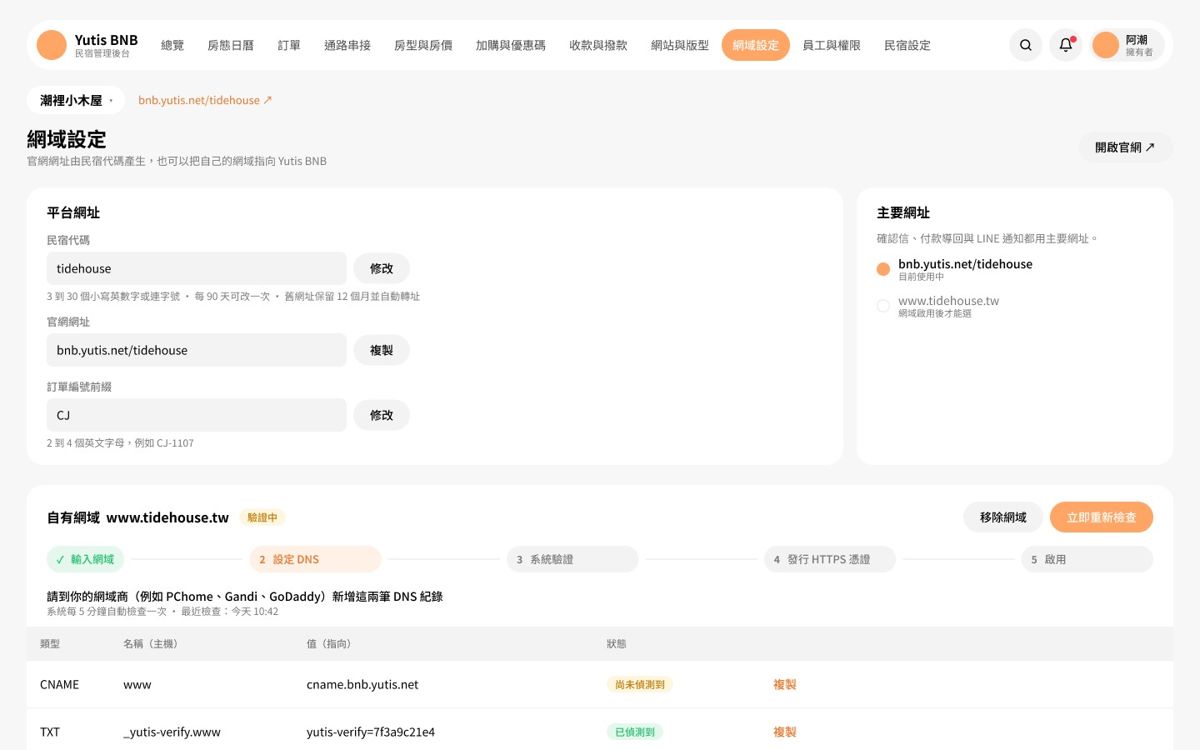Click the 驗證中 status badge
The height and width of the screenshot is (750, 1200).
click(x=262, y=517)
